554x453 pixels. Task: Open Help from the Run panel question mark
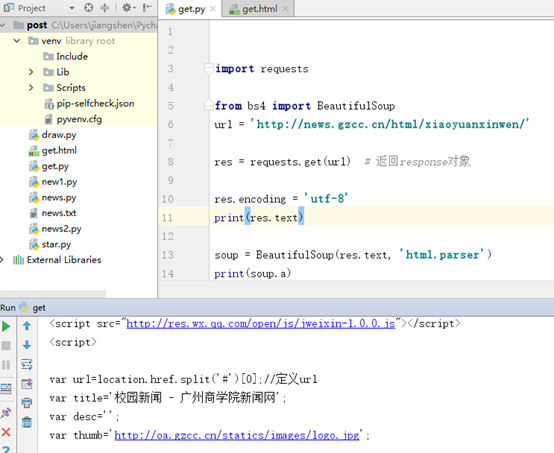pyautogui.click(x=6, y=449)
